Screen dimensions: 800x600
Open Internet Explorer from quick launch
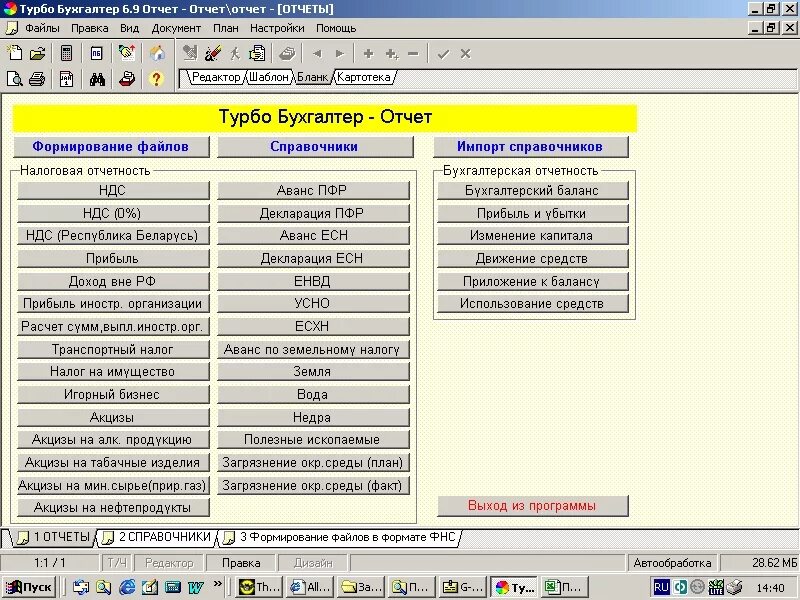pos(127,587)
